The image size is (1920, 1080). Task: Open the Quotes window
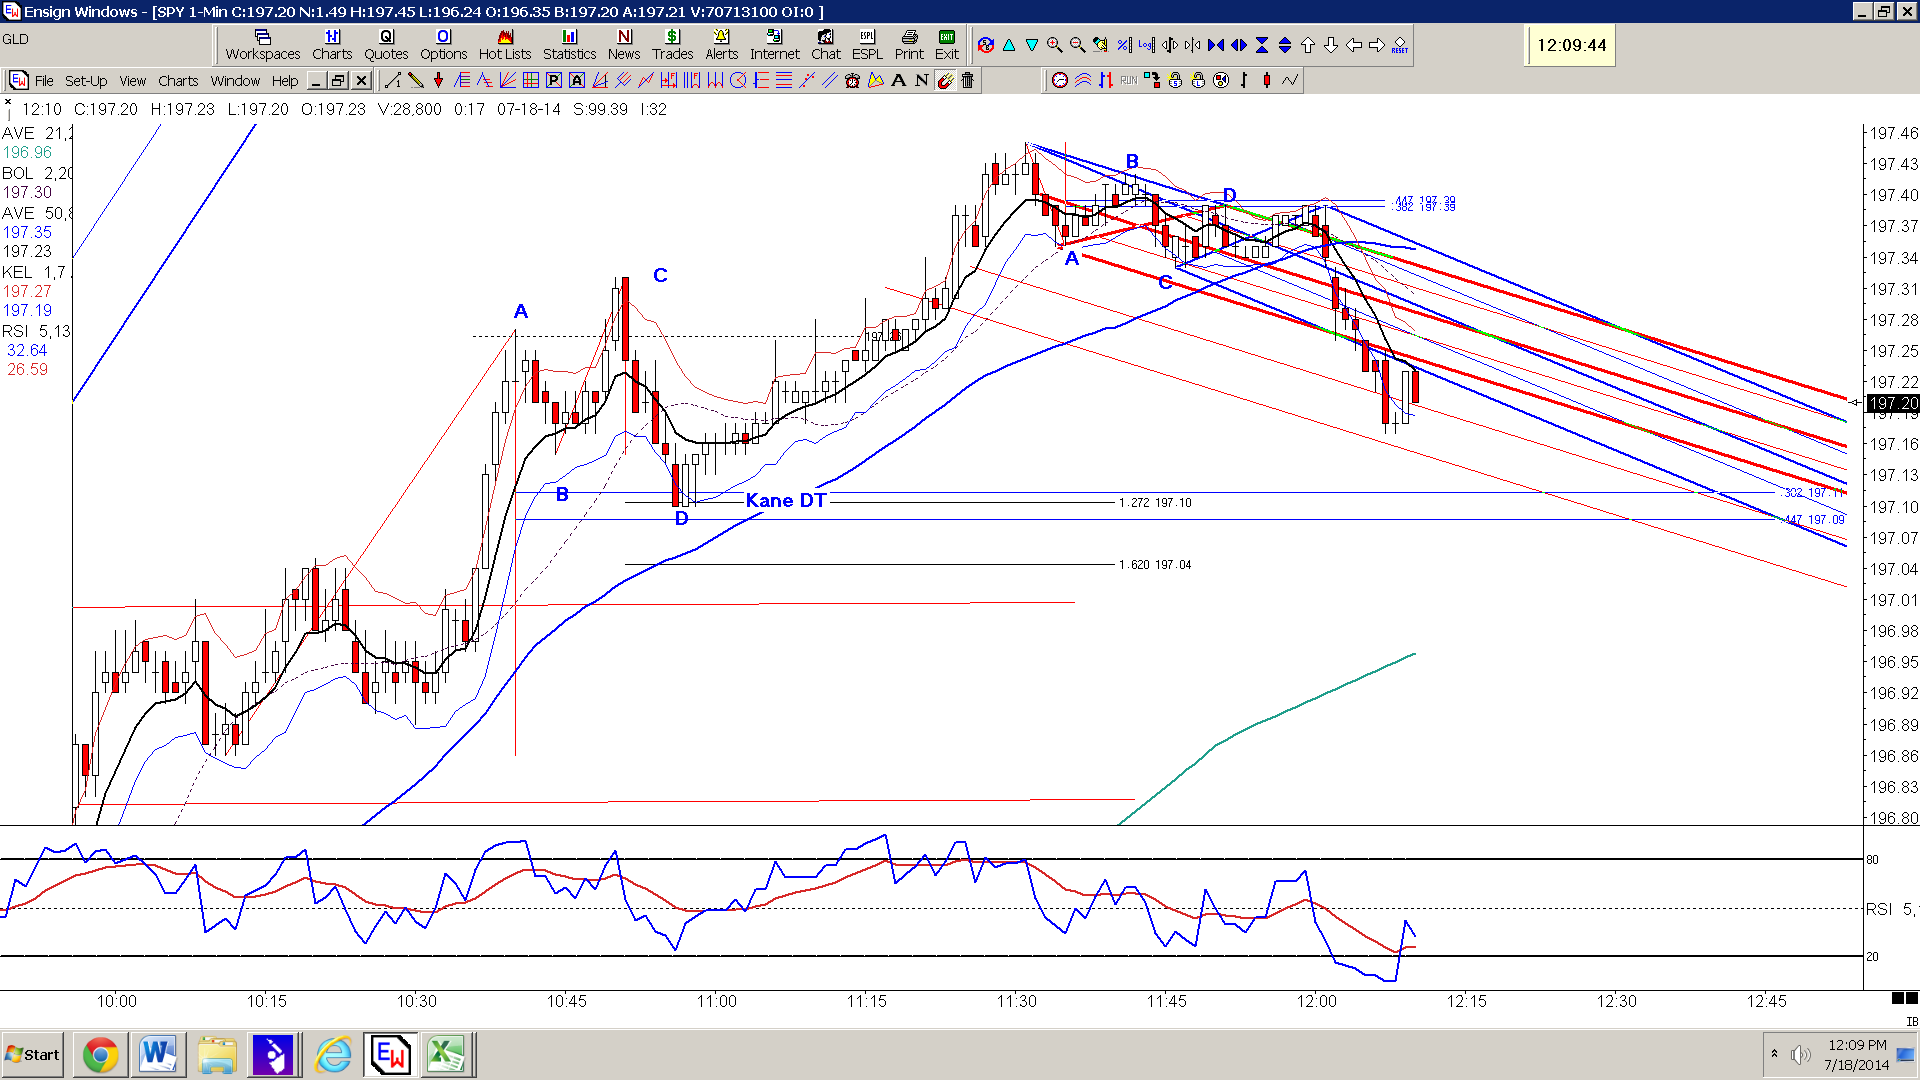click(x=386, y=45)
